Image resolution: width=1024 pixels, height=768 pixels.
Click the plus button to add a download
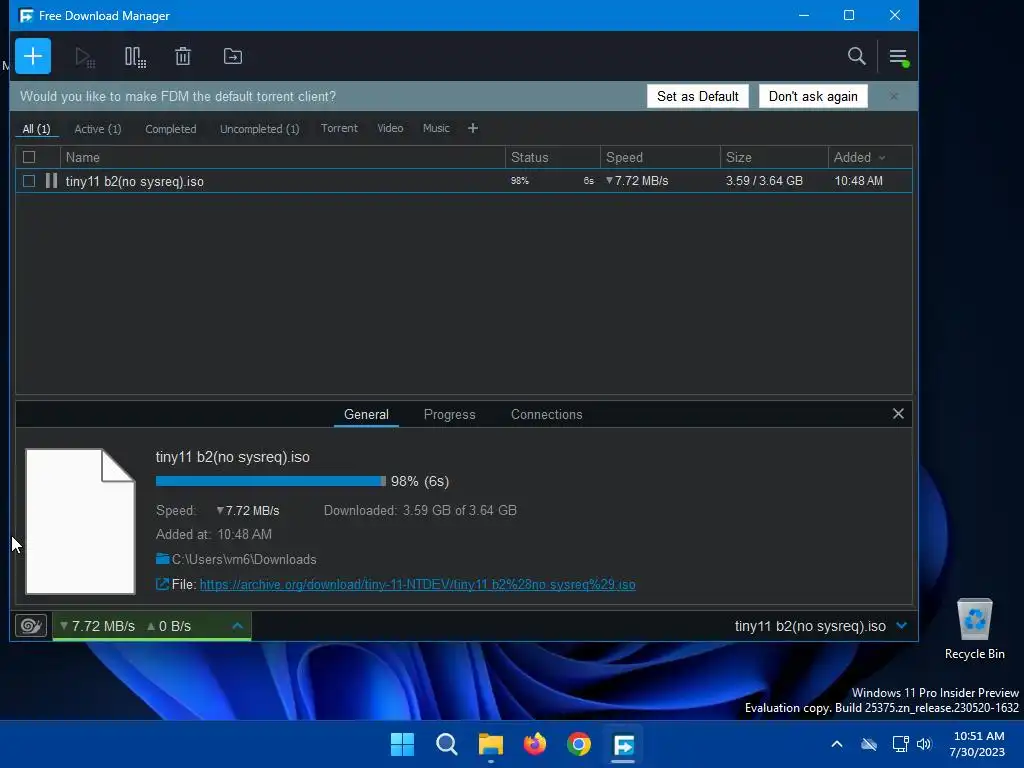coord(33,56)
